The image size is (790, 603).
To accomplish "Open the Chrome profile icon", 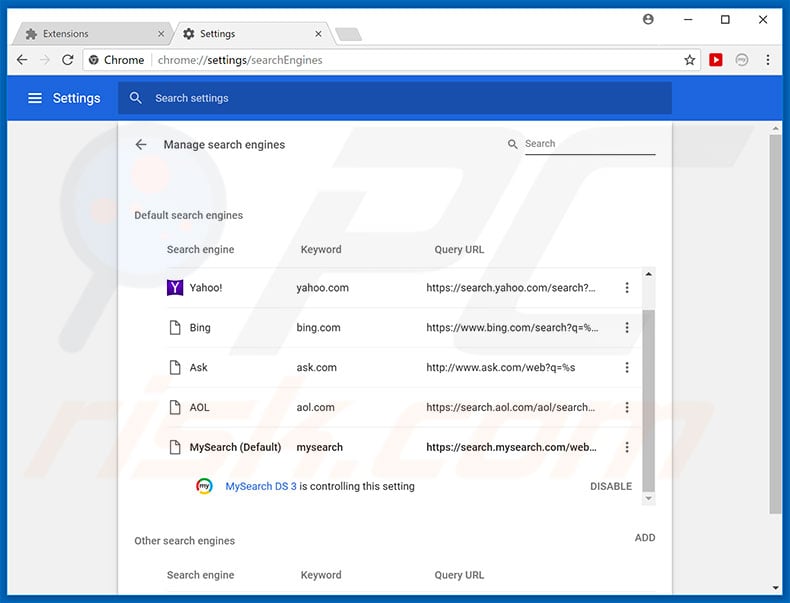I will pos(648,19).
